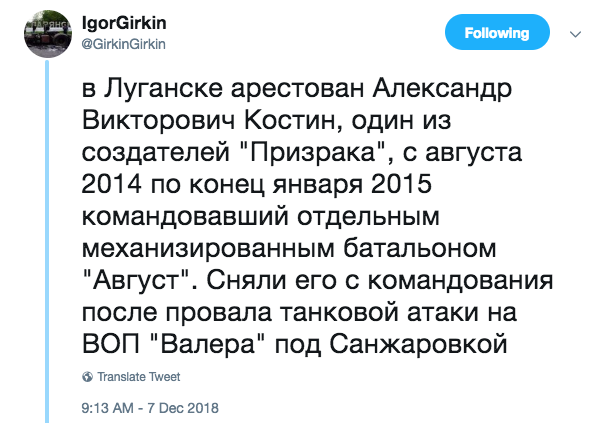Click the word "механизированным" in tweet body
Viewport: 599px width, 423px height.
208,249
